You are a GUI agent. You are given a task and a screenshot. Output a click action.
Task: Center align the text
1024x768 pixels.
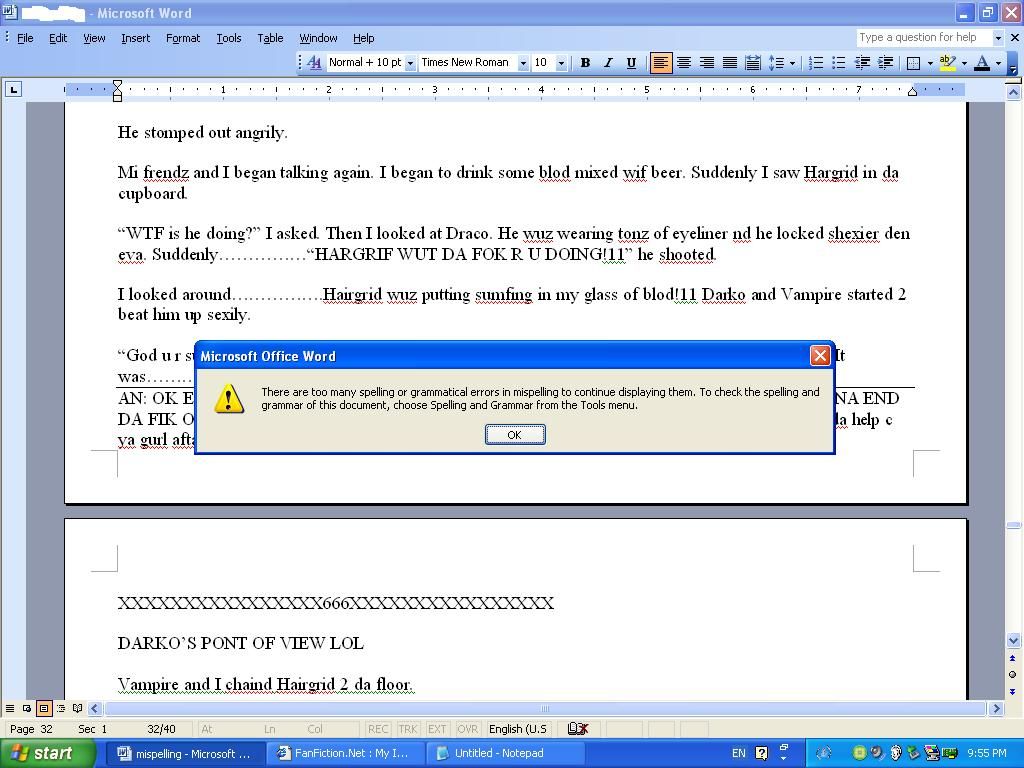click(684, 63)
